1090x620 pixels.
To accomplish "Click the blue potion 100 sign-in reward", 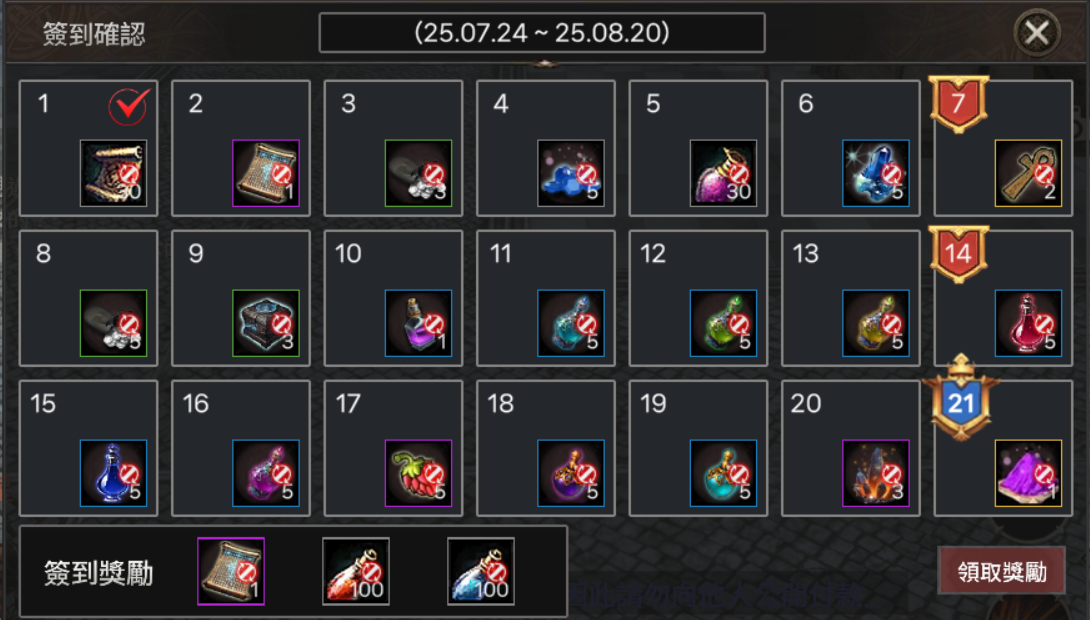I will (x=481, y=571).
